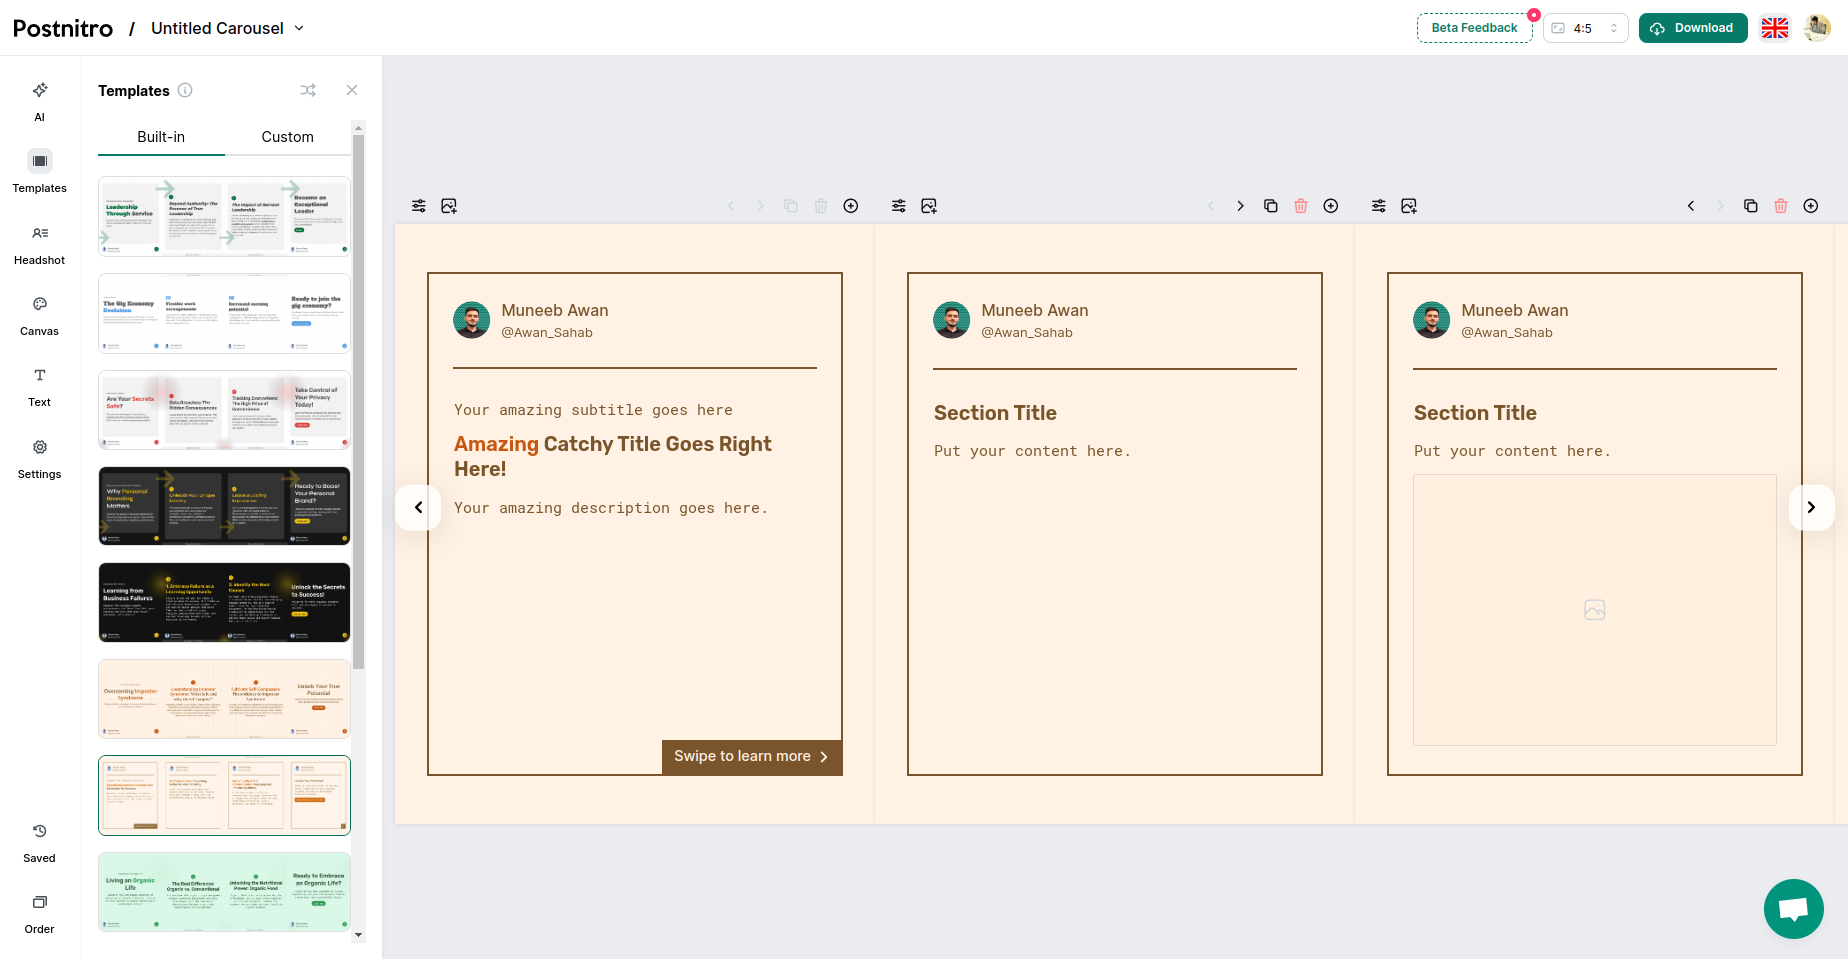Edit the Amazing Catchy Title text
The image size is (1848, 959).
[x=613, y=456]
